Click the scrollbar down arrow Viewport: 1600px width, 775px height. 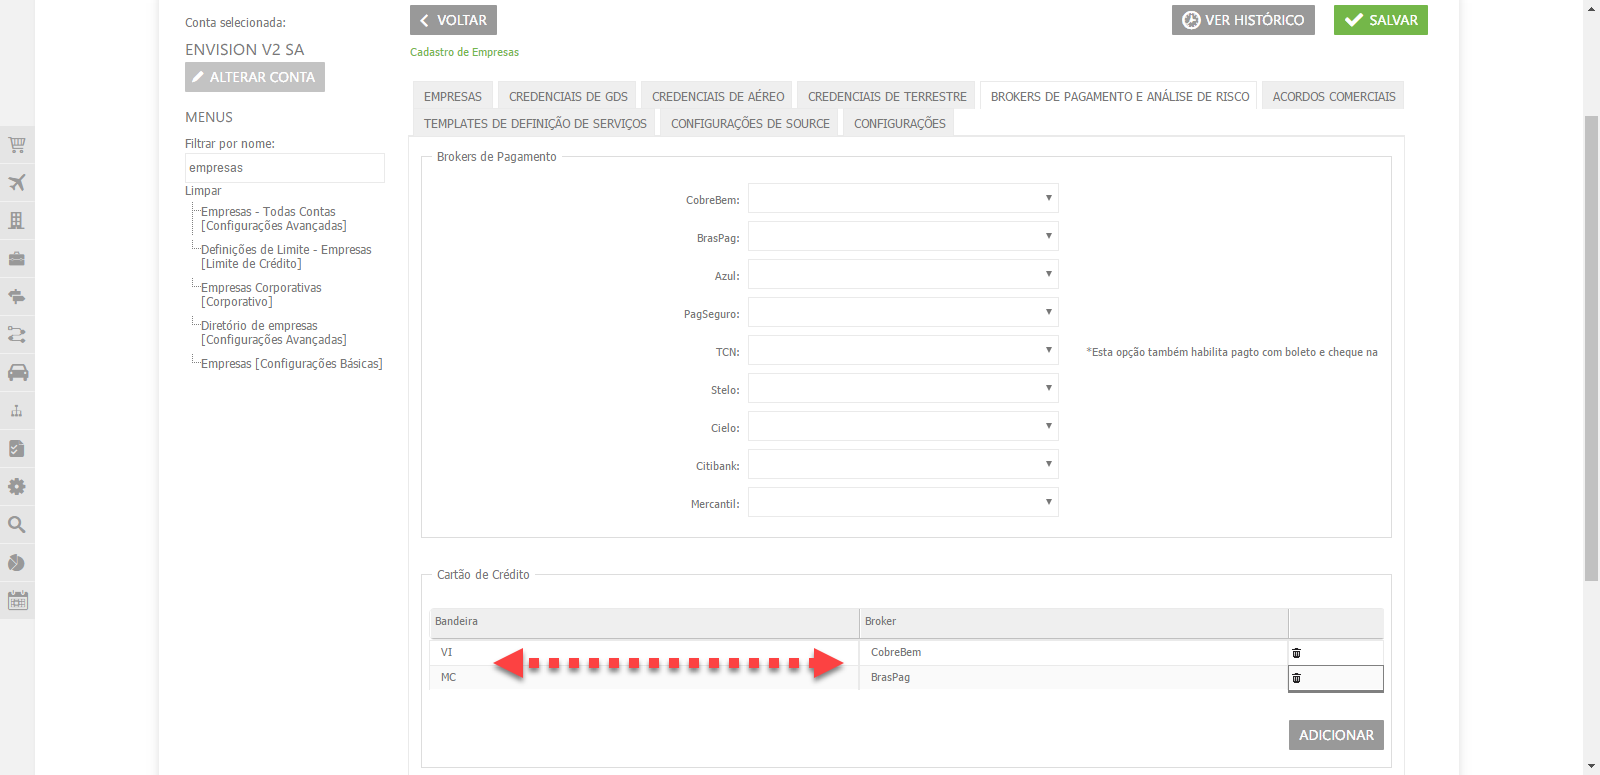coord(1591,767)
